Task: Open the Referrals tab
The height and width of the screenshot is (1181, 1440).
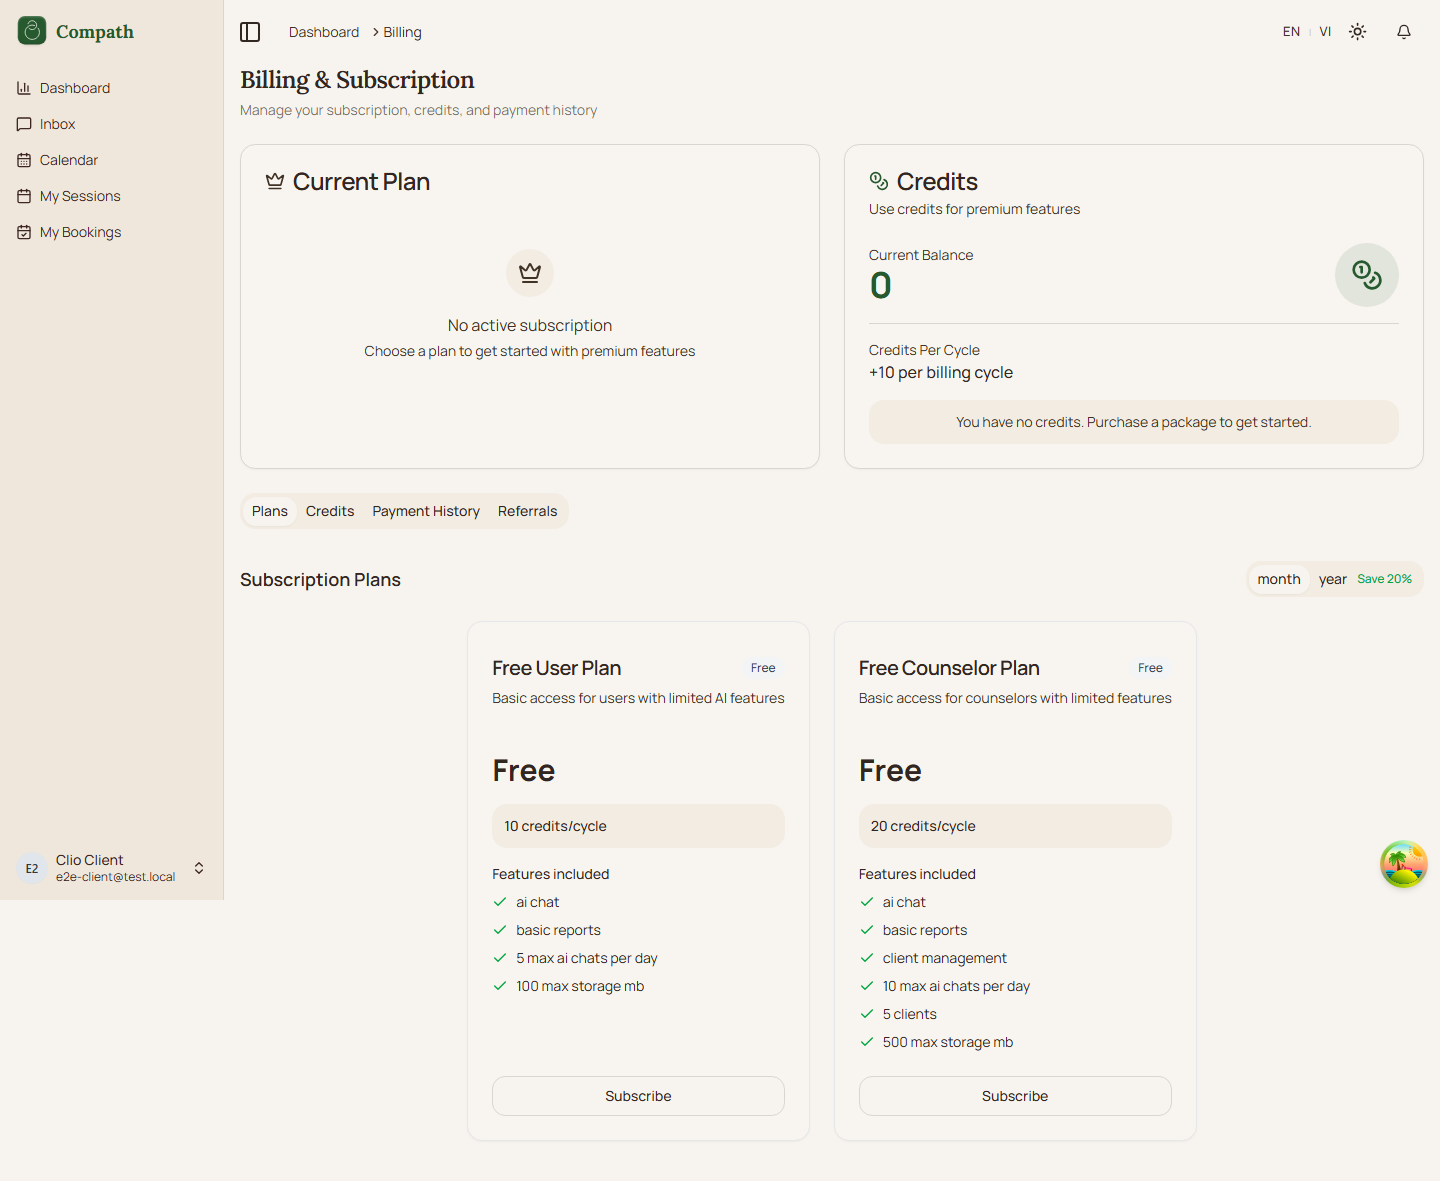Action: pyautogui.click(x=527, y=511)
